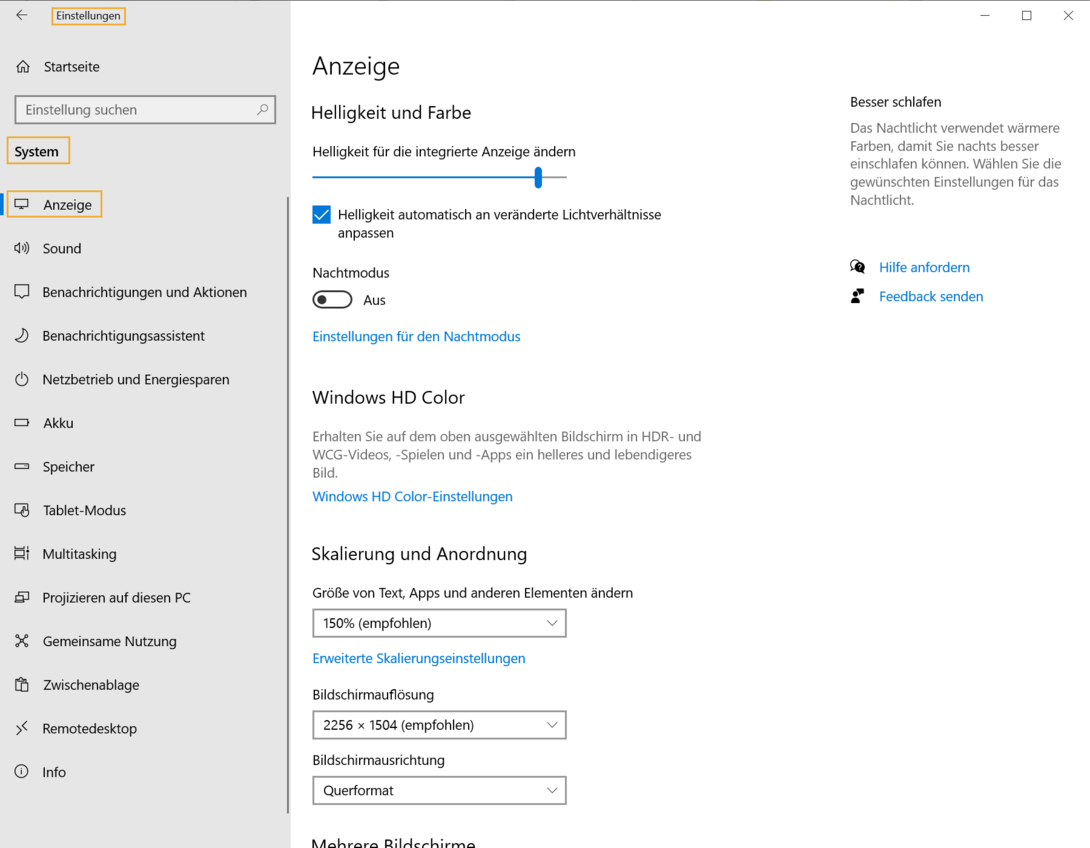Open the scaling dropdown showing 150%

coord(439,622)
